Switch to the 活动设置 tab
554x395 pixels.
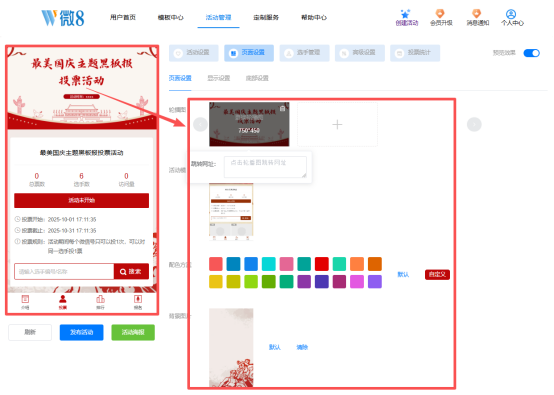coord(194,53)
